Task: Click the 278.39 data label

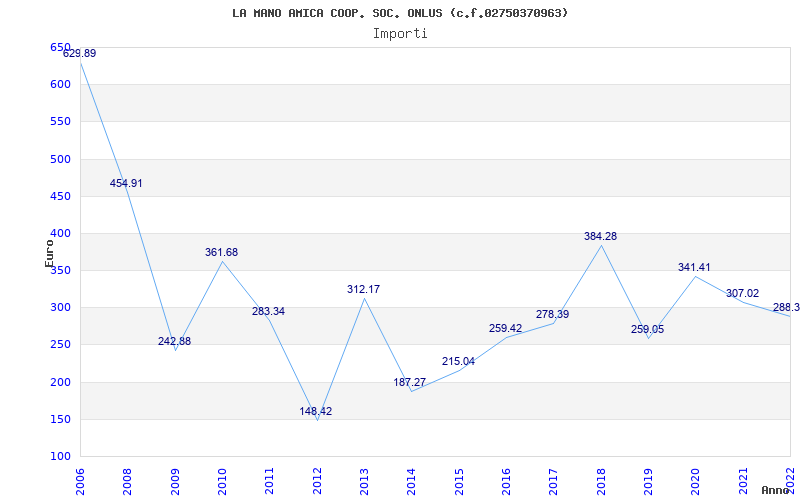Action: (x=553, y=314)
